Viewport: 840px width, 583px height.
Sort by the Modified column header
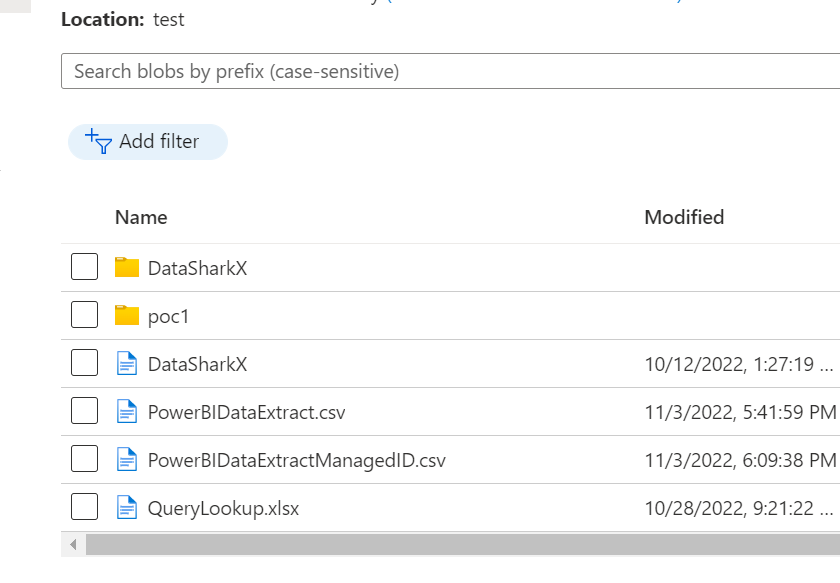[x=684, y=218]
